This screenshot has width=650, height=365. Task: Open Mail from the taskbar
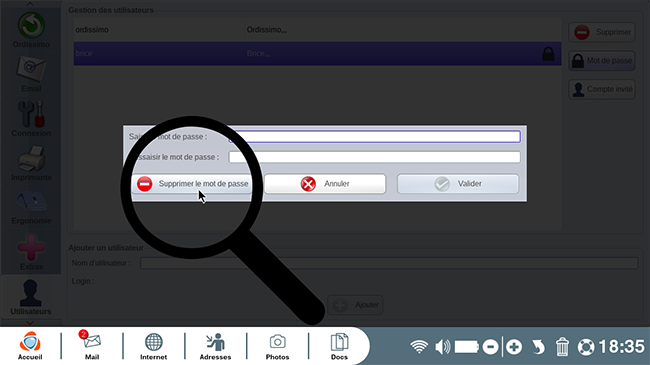(91, 346)
